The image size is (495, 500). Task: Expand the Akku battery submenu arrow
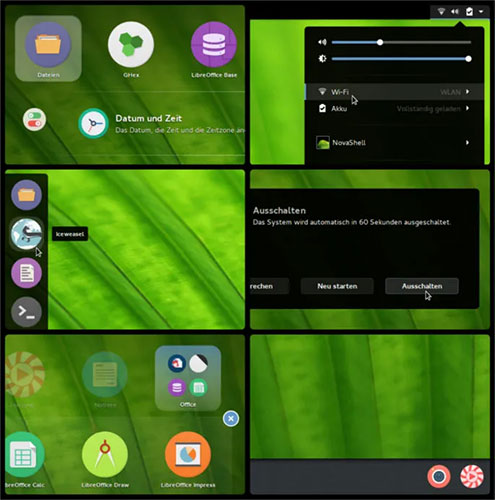tap(468, 108)
